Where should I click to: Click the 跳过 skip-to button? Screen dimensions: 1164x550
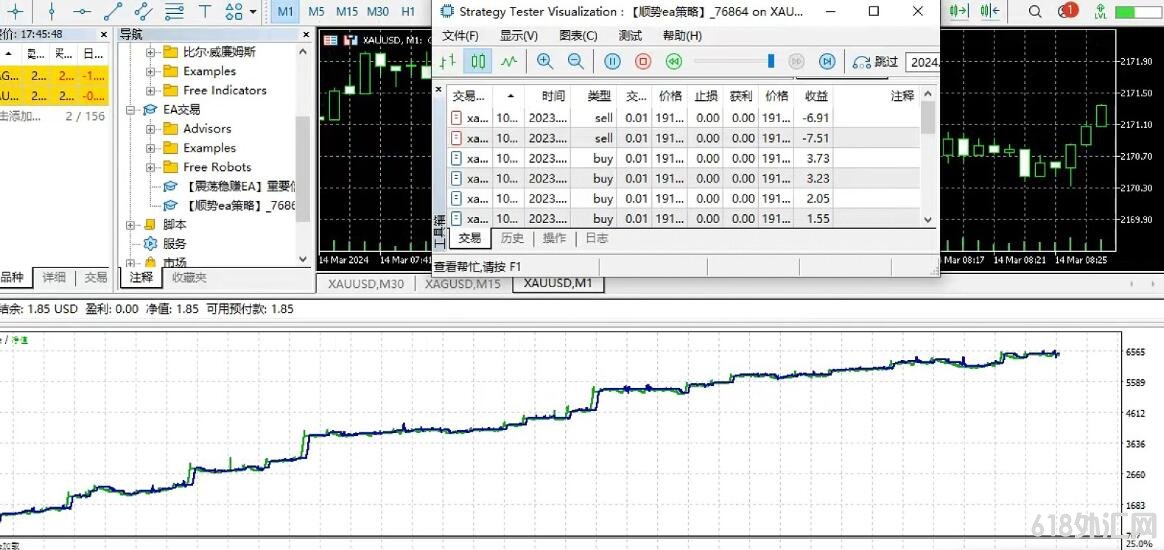tap(876, 62)
